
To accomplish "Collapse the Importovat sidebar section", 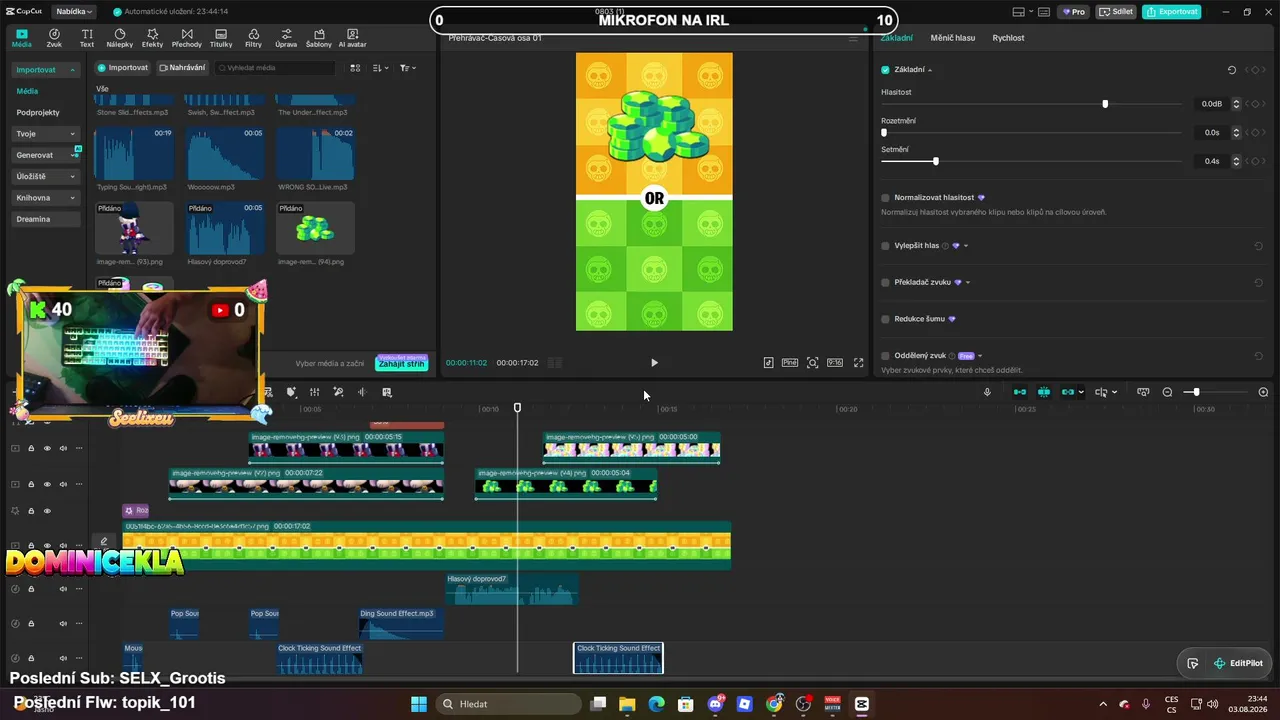I will 72,70.
